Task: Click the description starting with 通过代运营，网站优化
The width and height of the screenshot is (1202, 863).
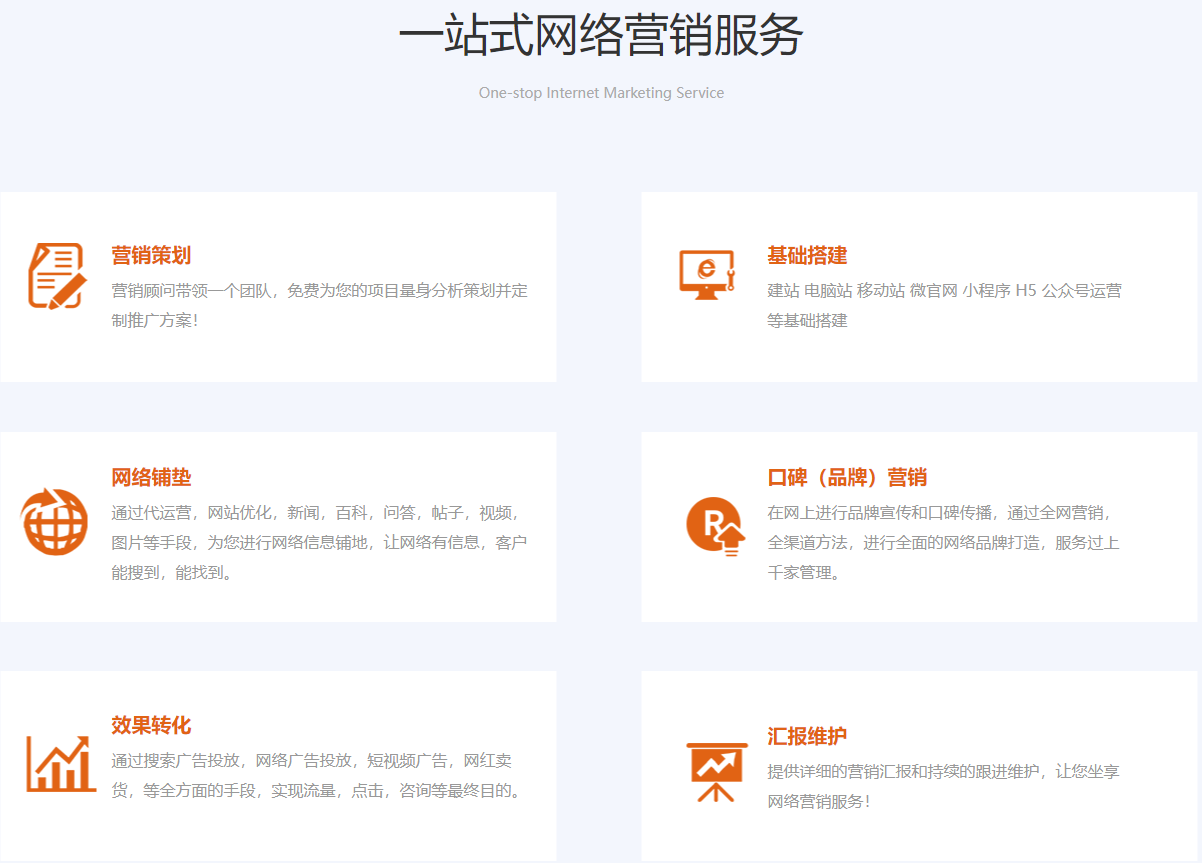Action: tap(319, 542)
